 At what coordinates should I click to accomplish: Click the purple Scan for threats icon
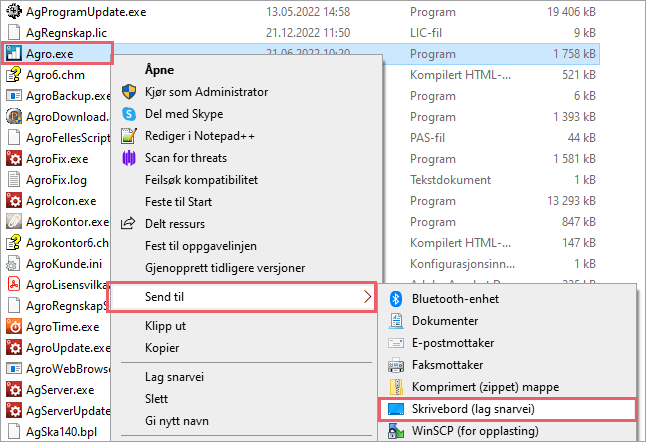[129, 158]
